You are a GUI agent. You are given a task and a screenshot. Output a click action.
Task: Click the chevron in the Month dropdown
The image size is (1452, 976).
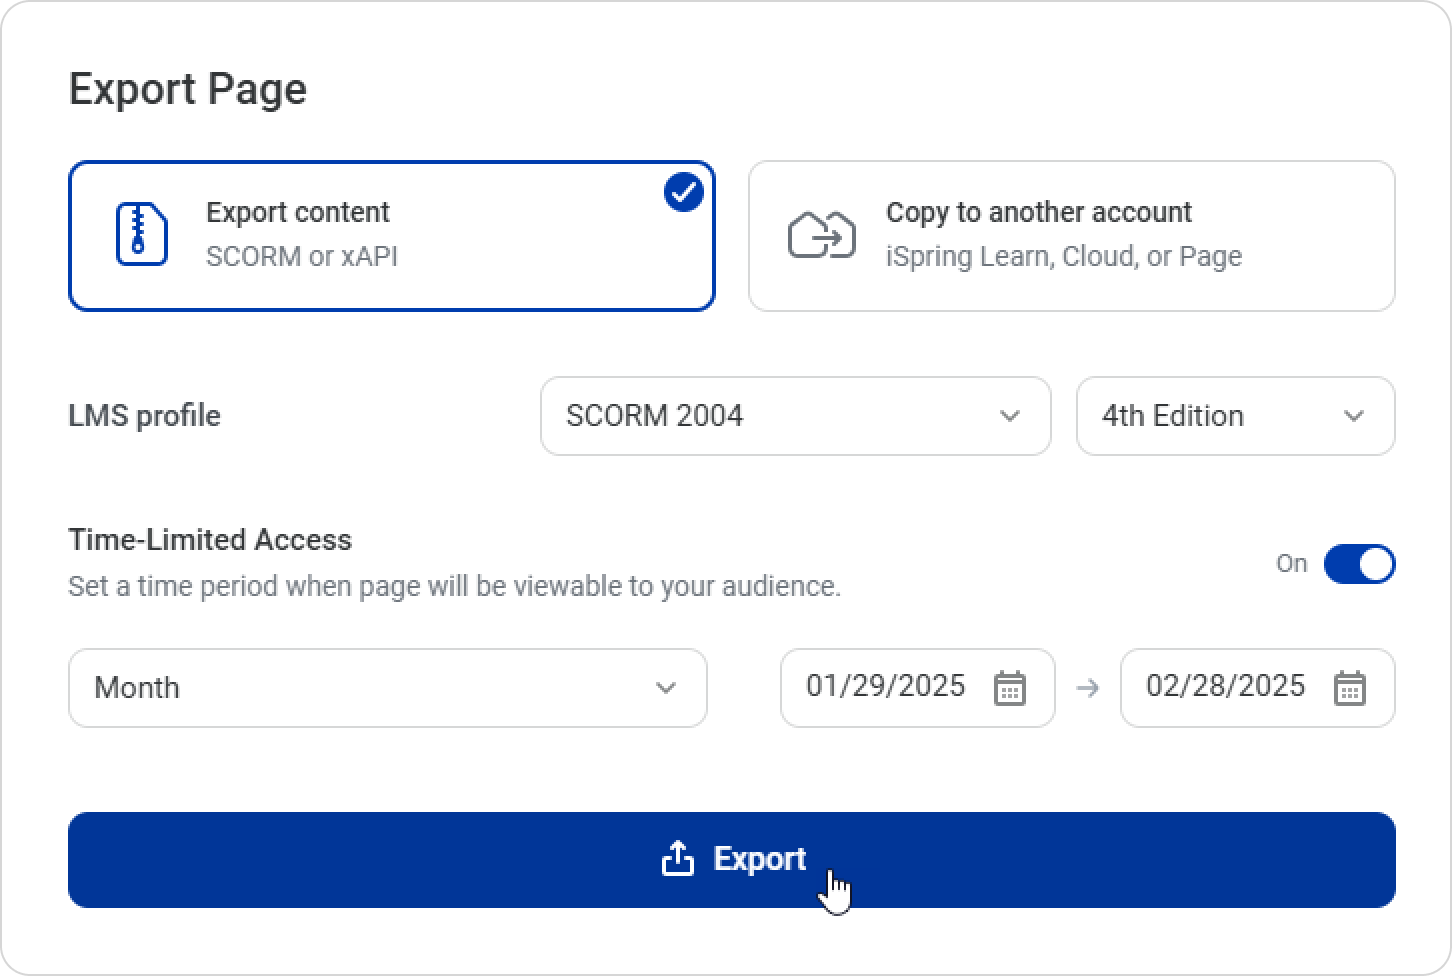click(x=665, y=688)
